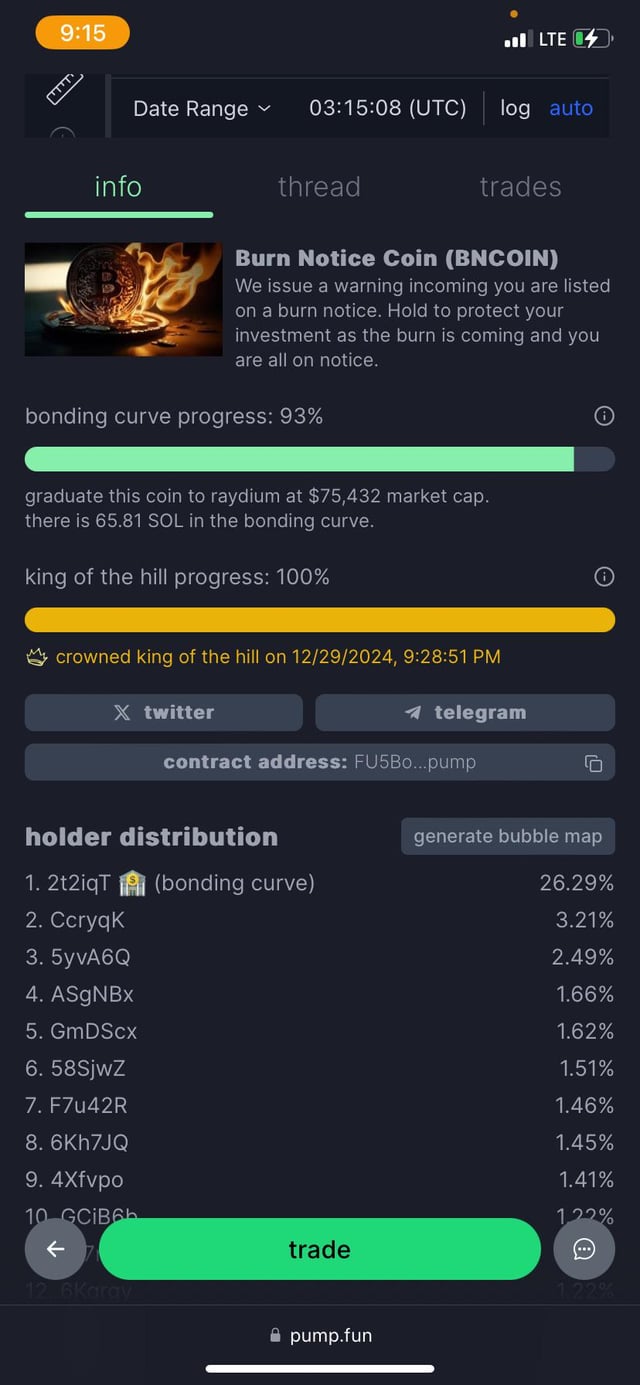Image resolution: width=640 pixels, height=1385 pixels.
Task: Expand the Date Range dropdown
Action: 202,108
